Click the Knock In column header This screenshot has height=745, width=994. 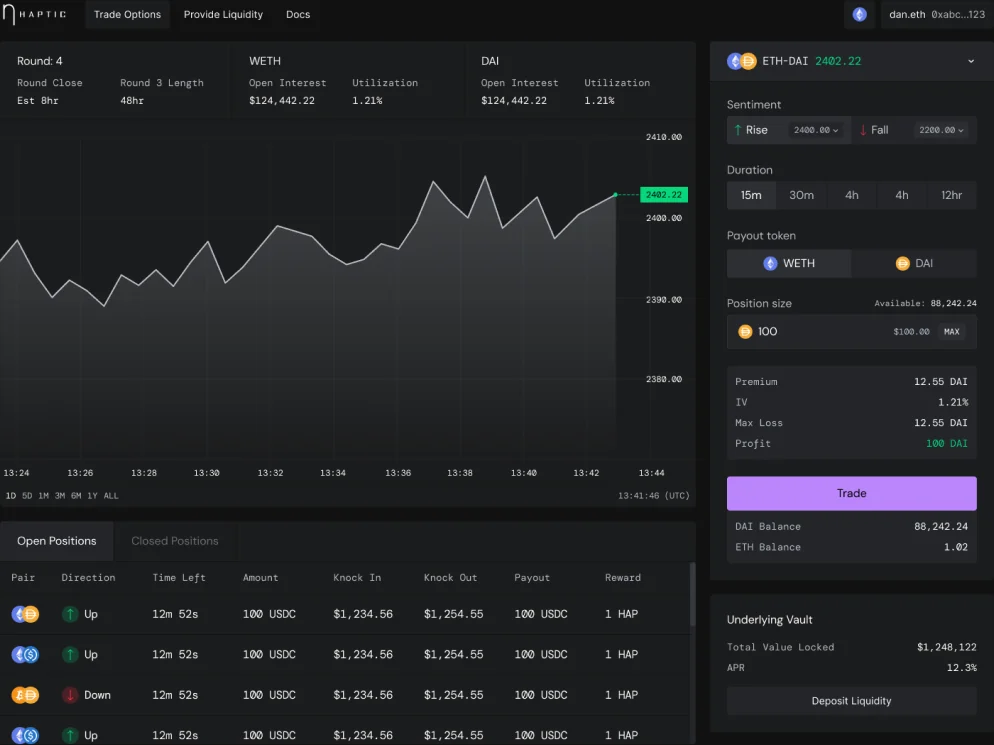(x=357, y=578)
